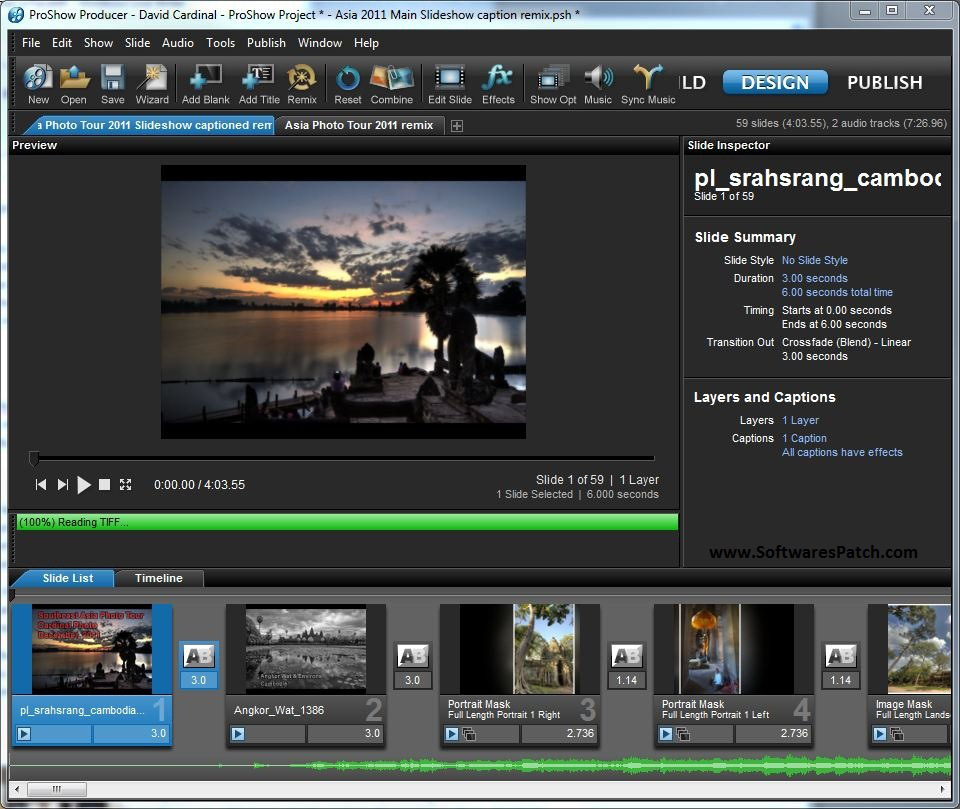Click the Sync Music icon
Viewport: 960px width, 809px height.
648,79
